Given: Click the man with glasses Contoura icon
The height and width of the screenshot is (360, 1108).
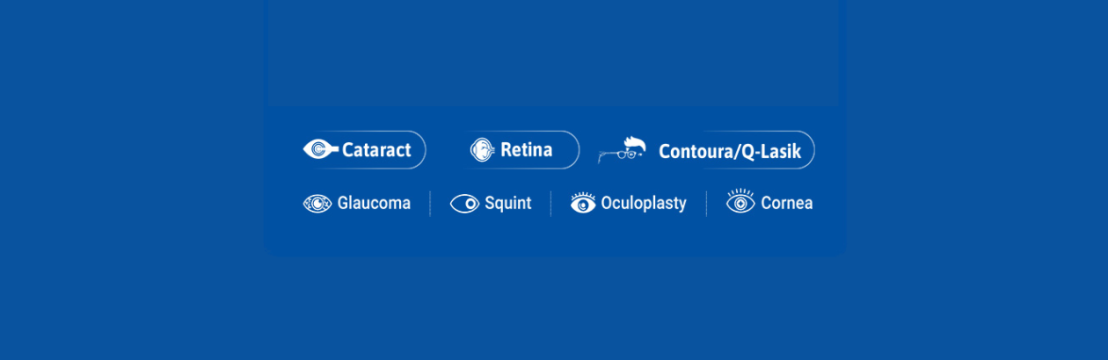Looking at the screenshot, I should coord(623,150).
